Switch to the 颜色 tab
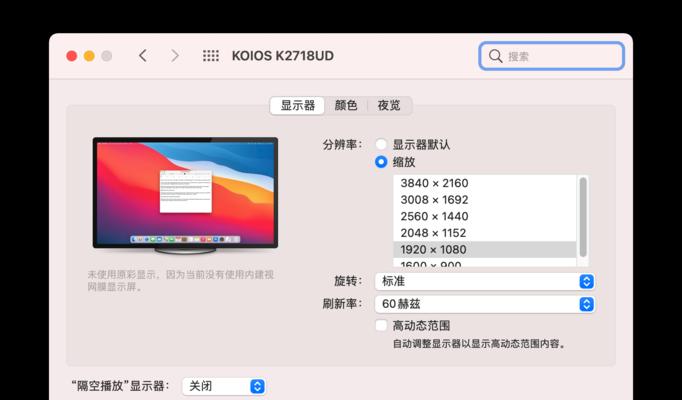The image size is (682, 400). 346,106
